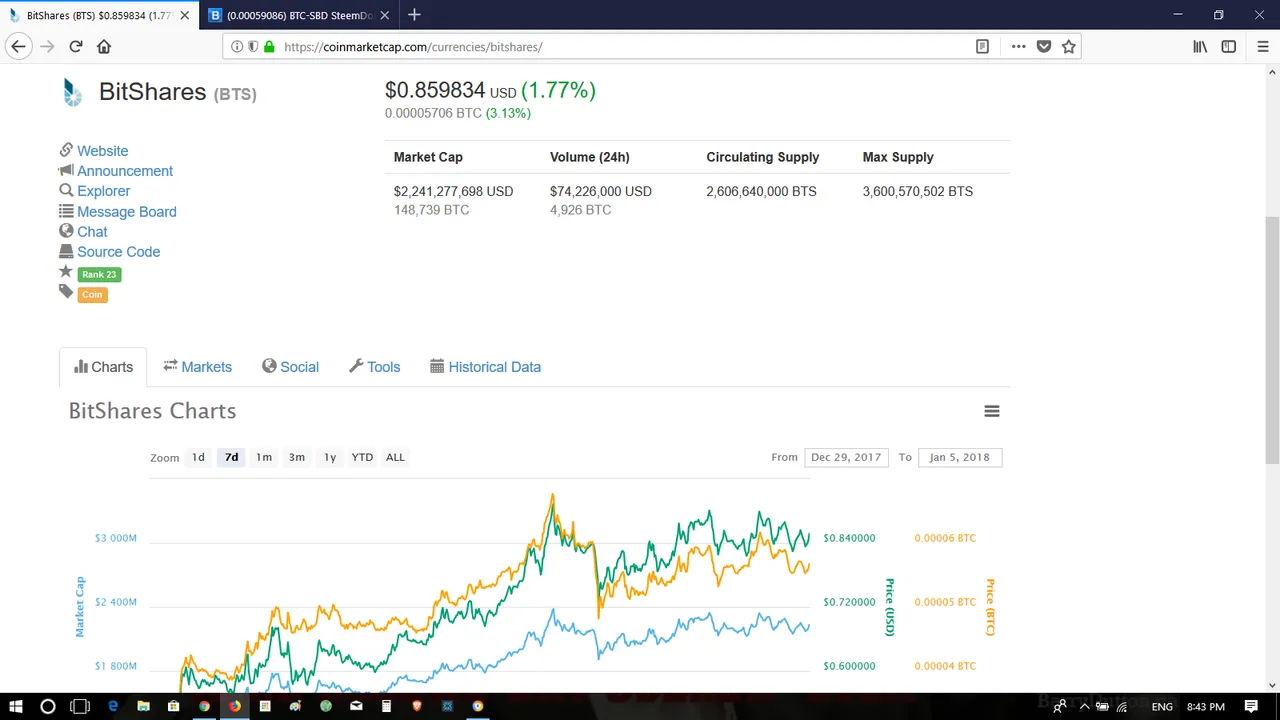Open the Action Center notifications icon

click(1251, 706)
